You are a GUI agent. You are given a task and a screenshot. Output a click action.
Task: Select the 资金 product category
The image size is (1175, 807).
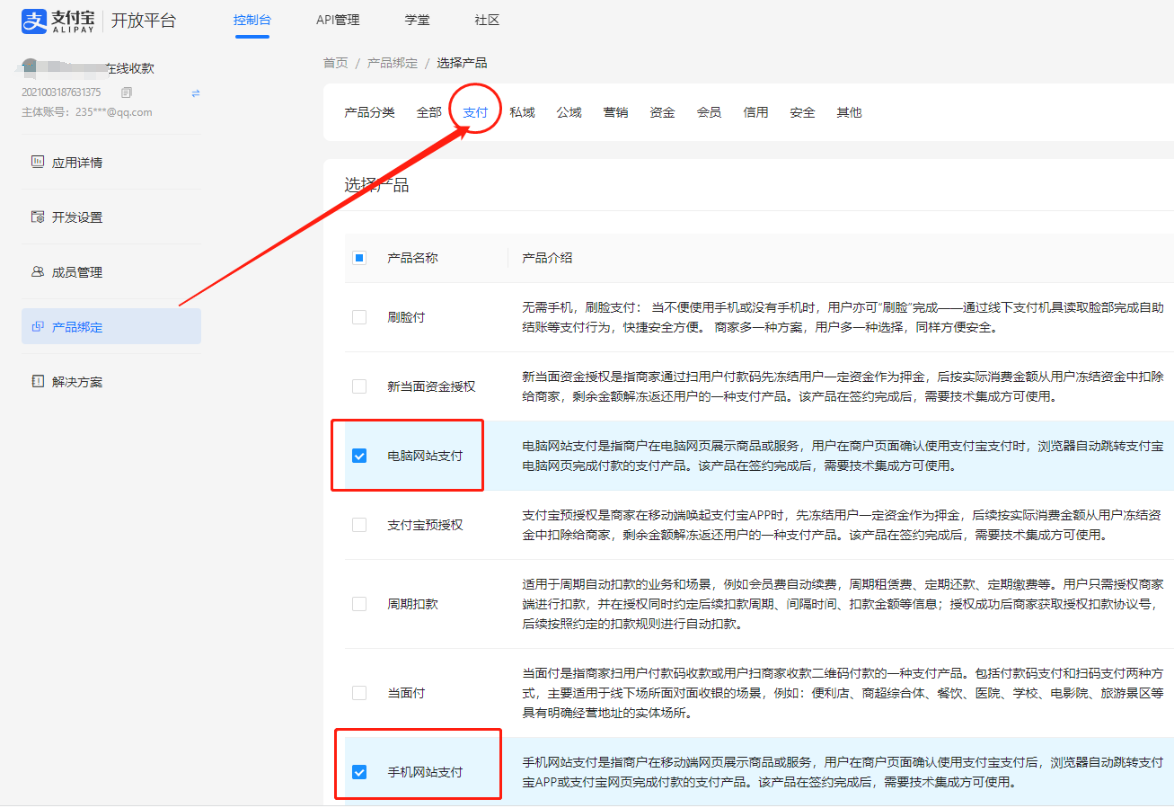pyautogui.click(x=662, y=112)
